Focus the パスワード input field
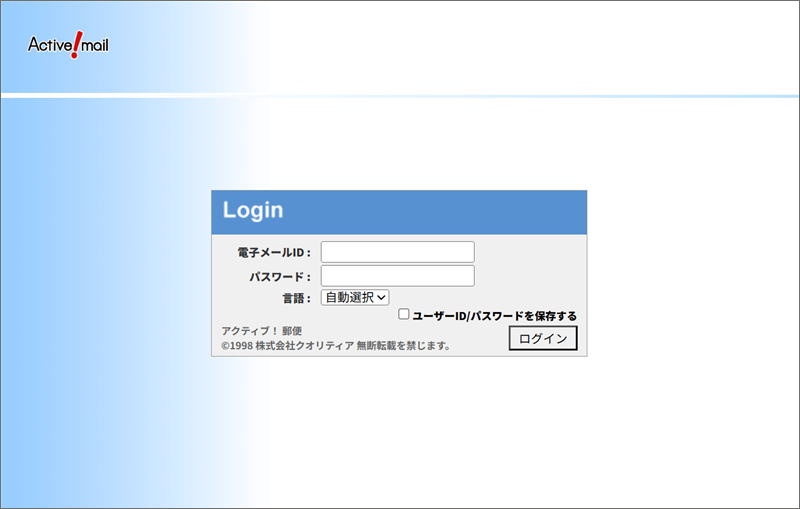Image resolution: width=800 pixels, height=509 pixels. click(x=397, y=275)
